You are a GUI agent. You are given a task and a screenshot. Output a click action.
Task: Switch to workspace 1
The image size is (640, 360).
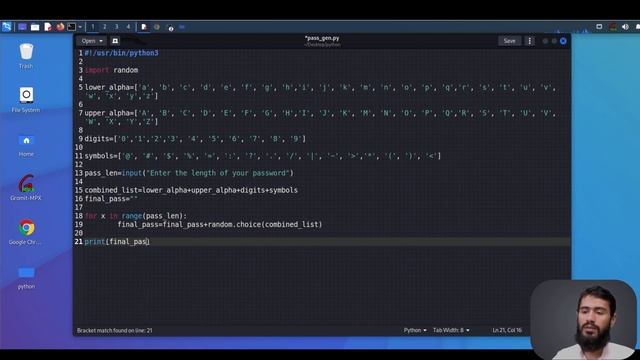click(93, 27)
